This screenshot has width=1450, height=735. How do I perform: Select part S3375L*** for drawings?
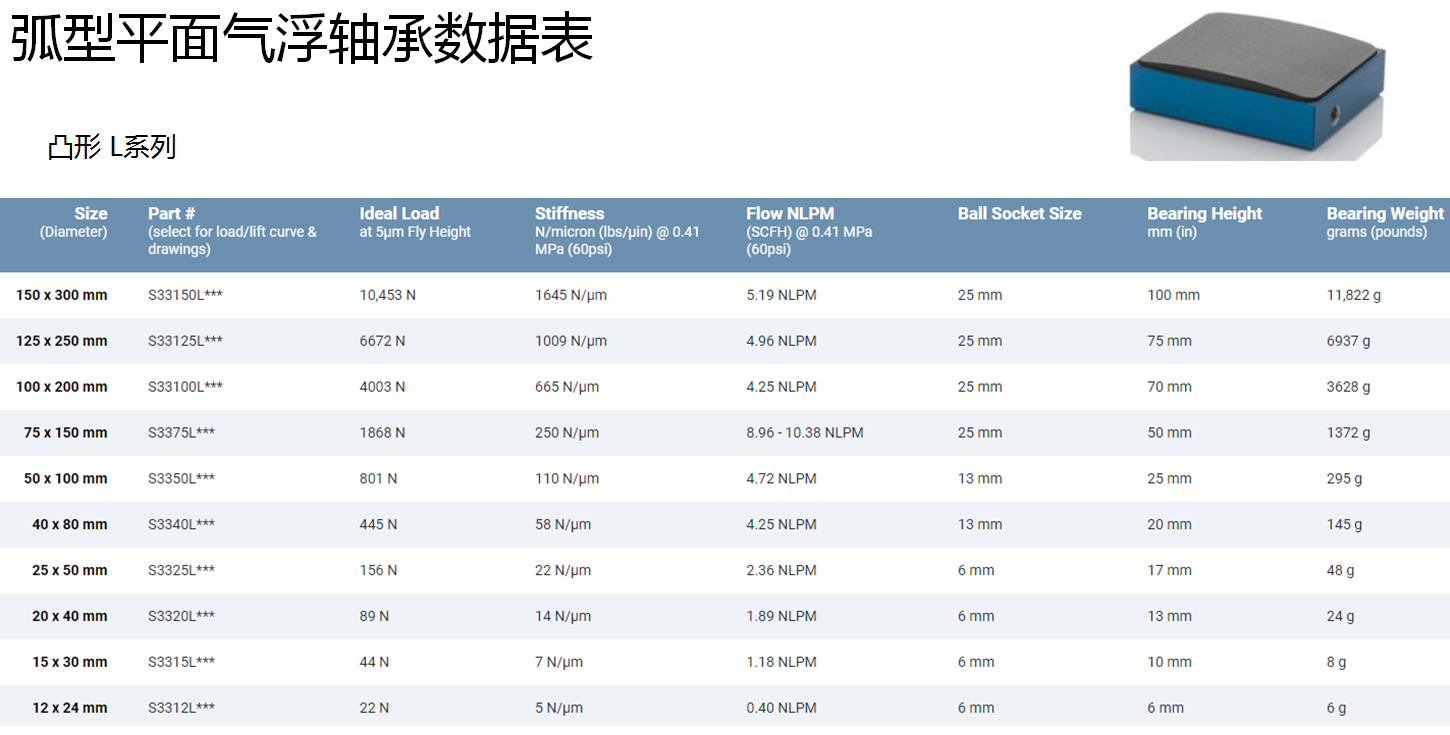coord(181,433)
